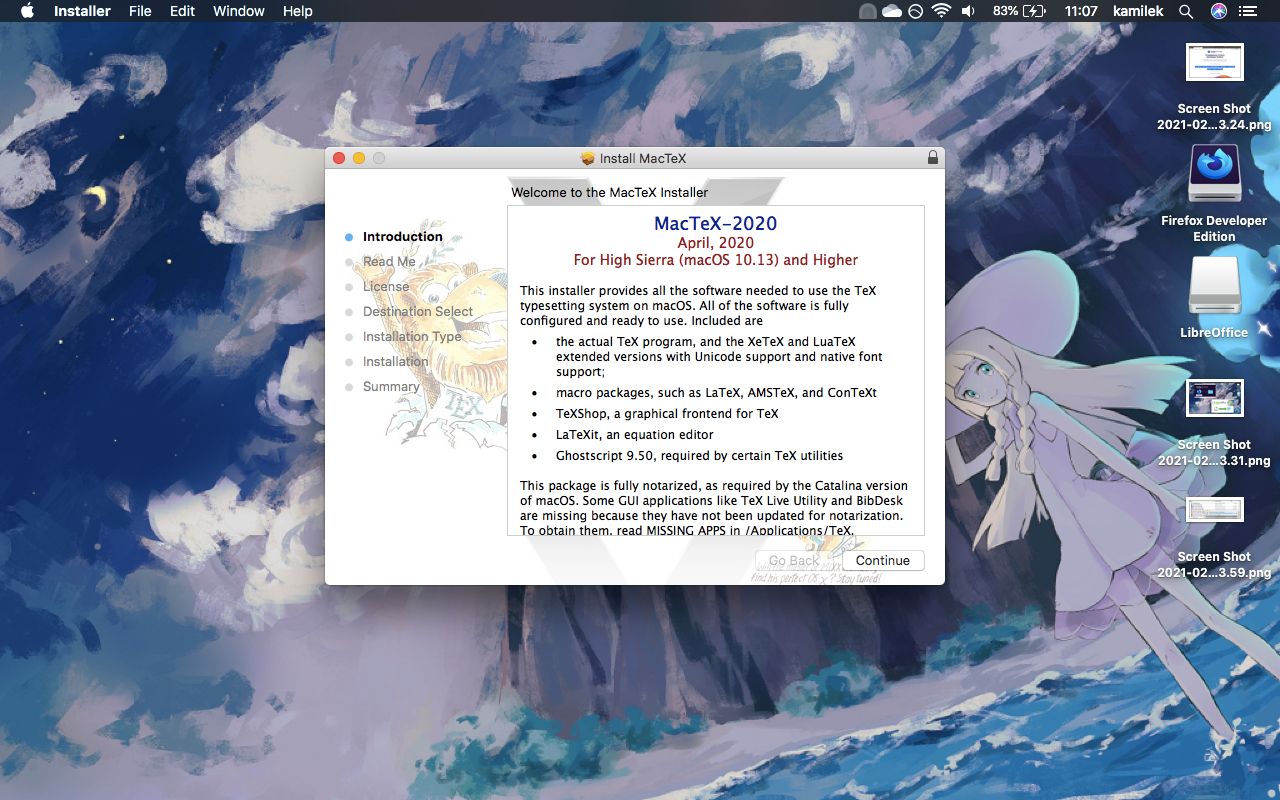Click the 'TeXShop, a graphical frontend' bullet
This screenshot has height=800, width=1280.
coord(667,414)
